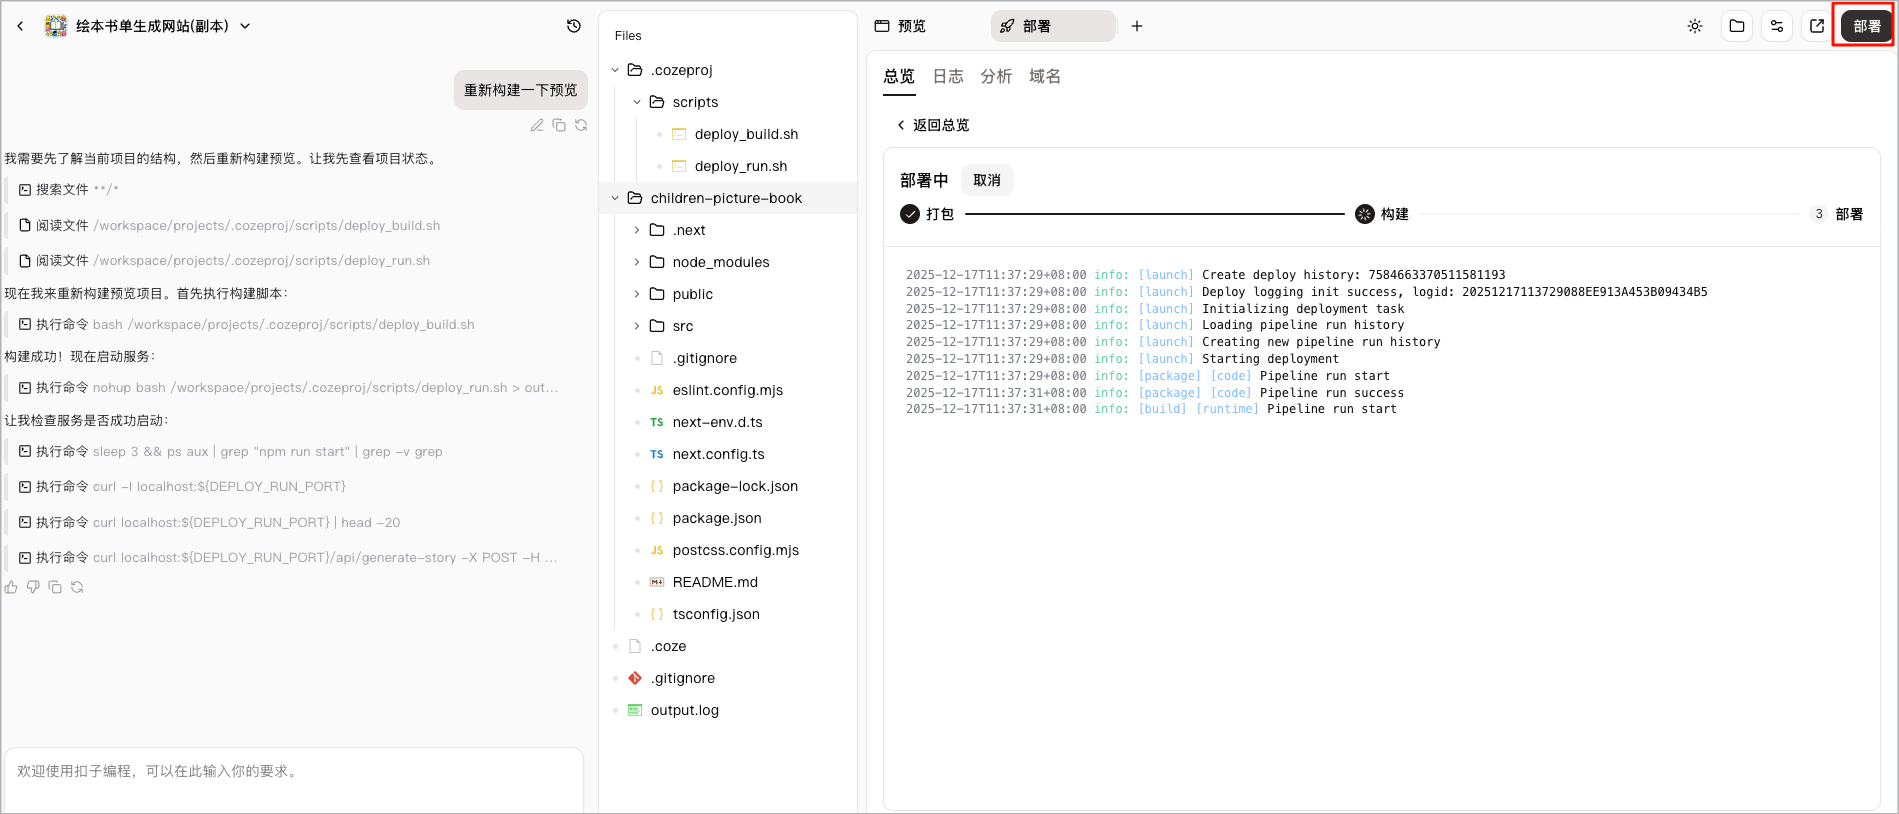
Task: Switch to the 日志 tab
Action: 948,76
